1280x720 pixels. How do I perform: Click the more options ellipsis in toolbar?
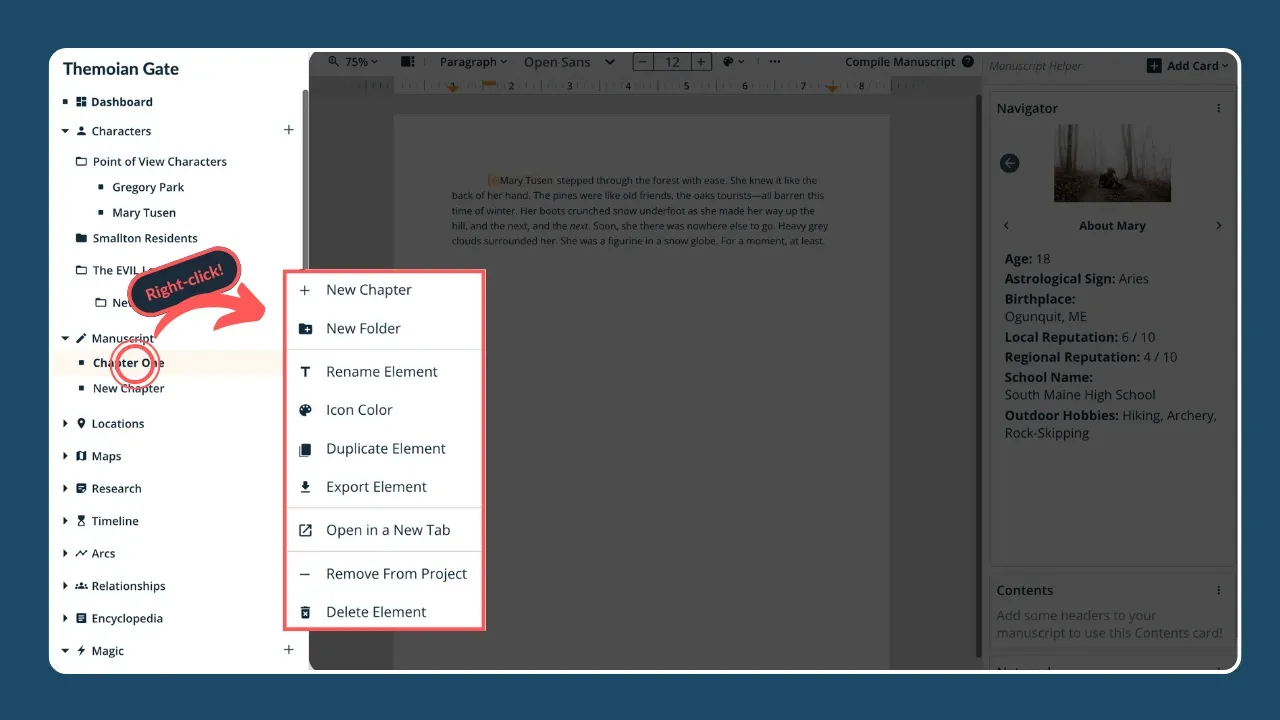click(775, 62)
